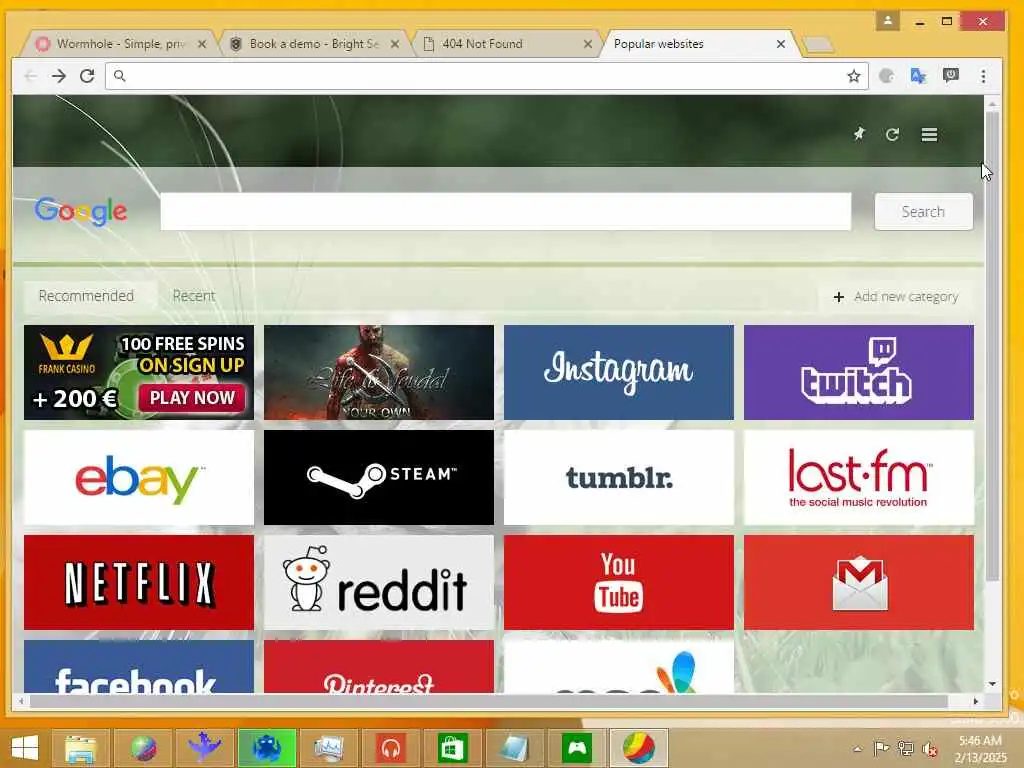Open the YouTube tile

(618, 583)
